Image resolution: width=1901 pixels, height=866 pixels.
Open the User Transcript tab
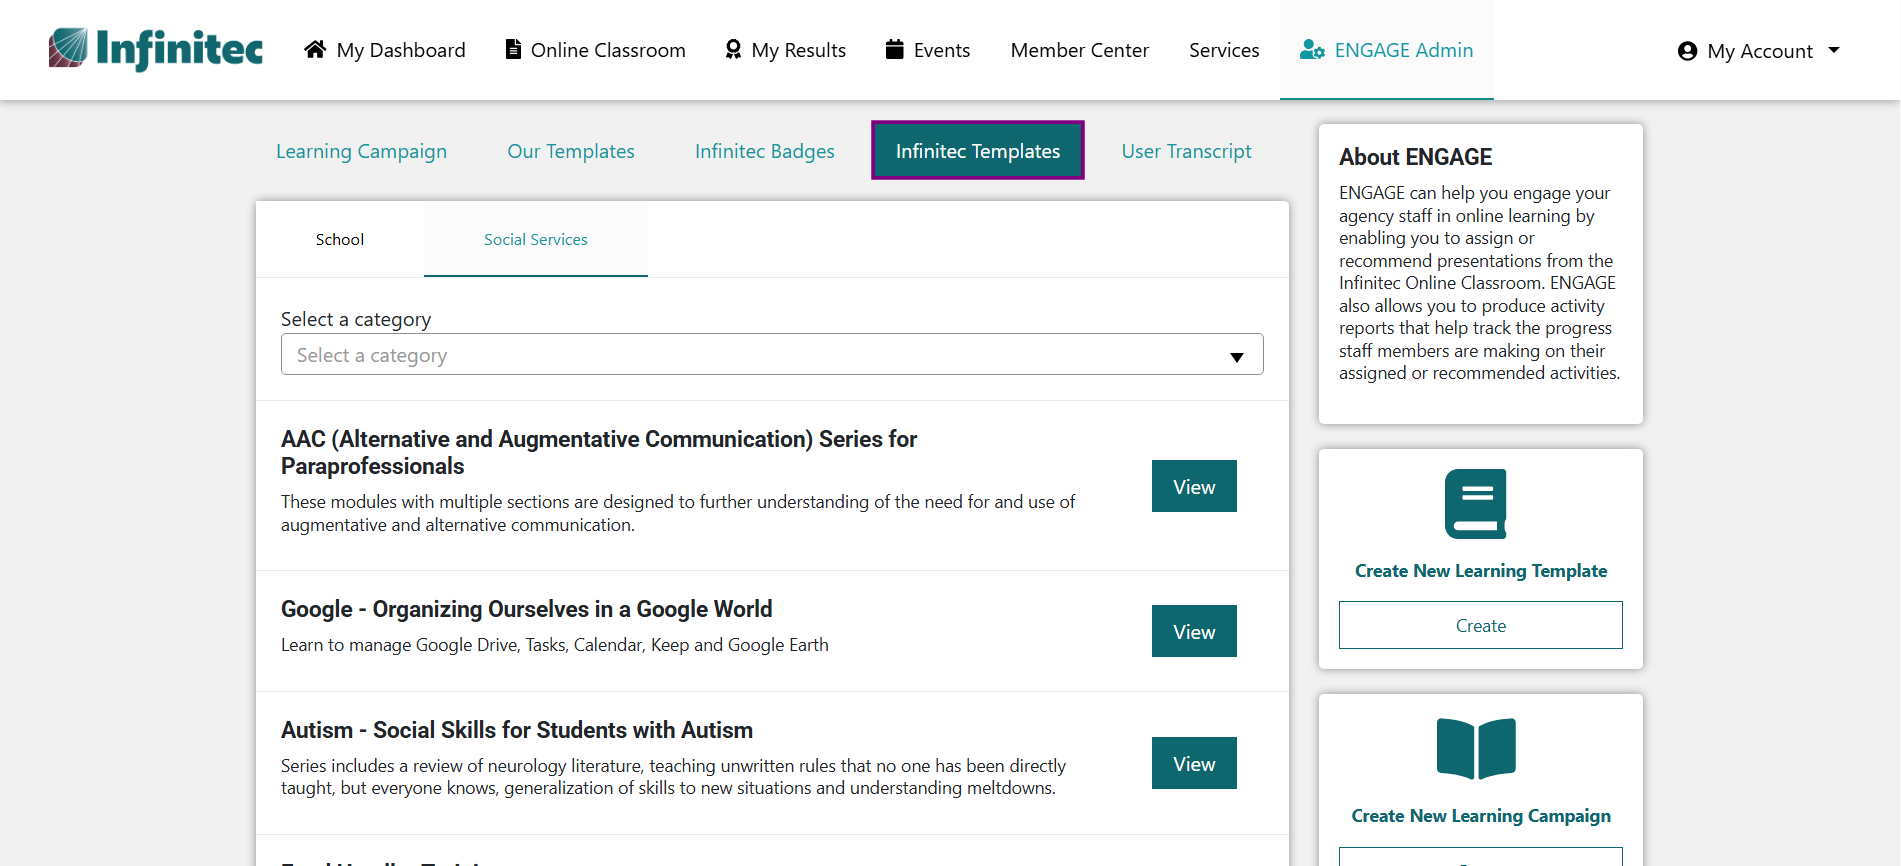pos(1186,151)
